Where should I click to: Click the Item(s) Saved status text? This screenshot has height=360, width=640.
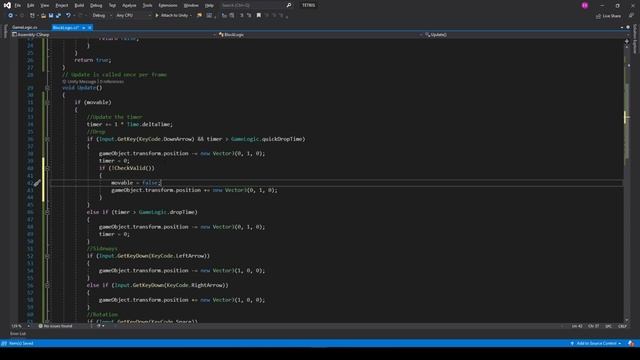click(21, 343)
